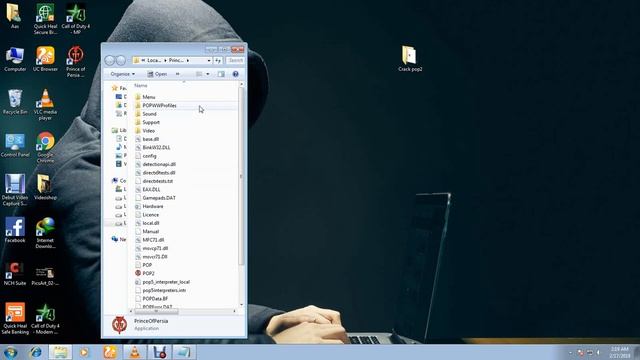Image resolution: width=640 pixels, height=360 pixels.
Task: Select the Prince of Persia desktop shortcut
Action: tap(76, 61)
